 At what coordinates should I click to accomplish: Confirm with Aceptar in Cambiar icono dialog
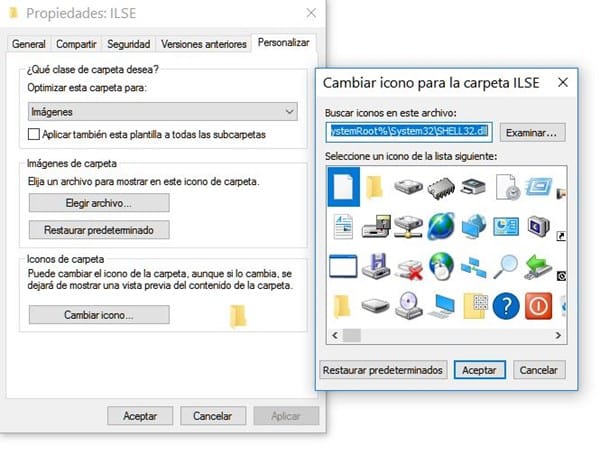pos(479,370)
